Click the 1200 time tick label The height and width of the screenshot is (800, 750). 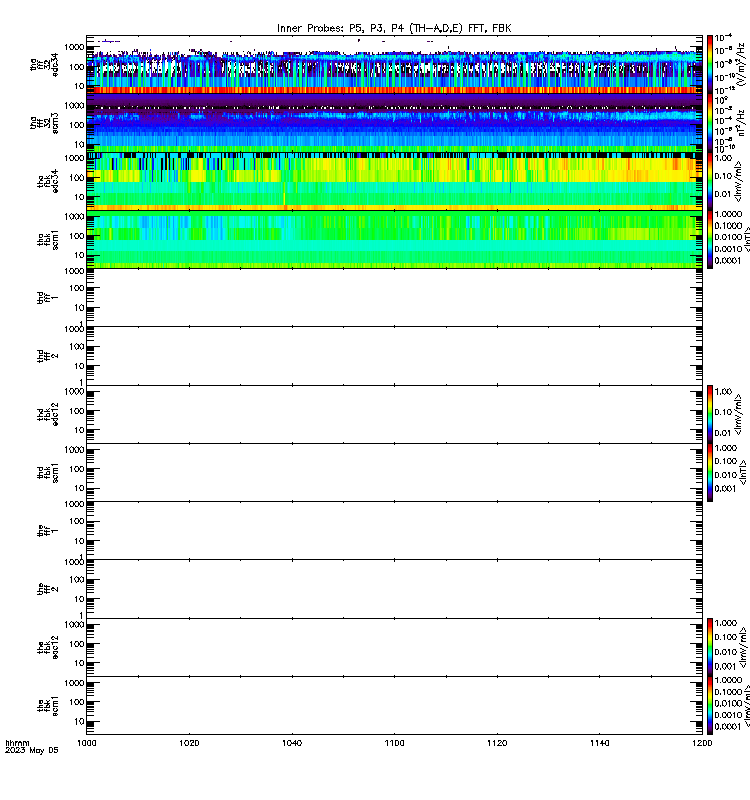(702, 743)
